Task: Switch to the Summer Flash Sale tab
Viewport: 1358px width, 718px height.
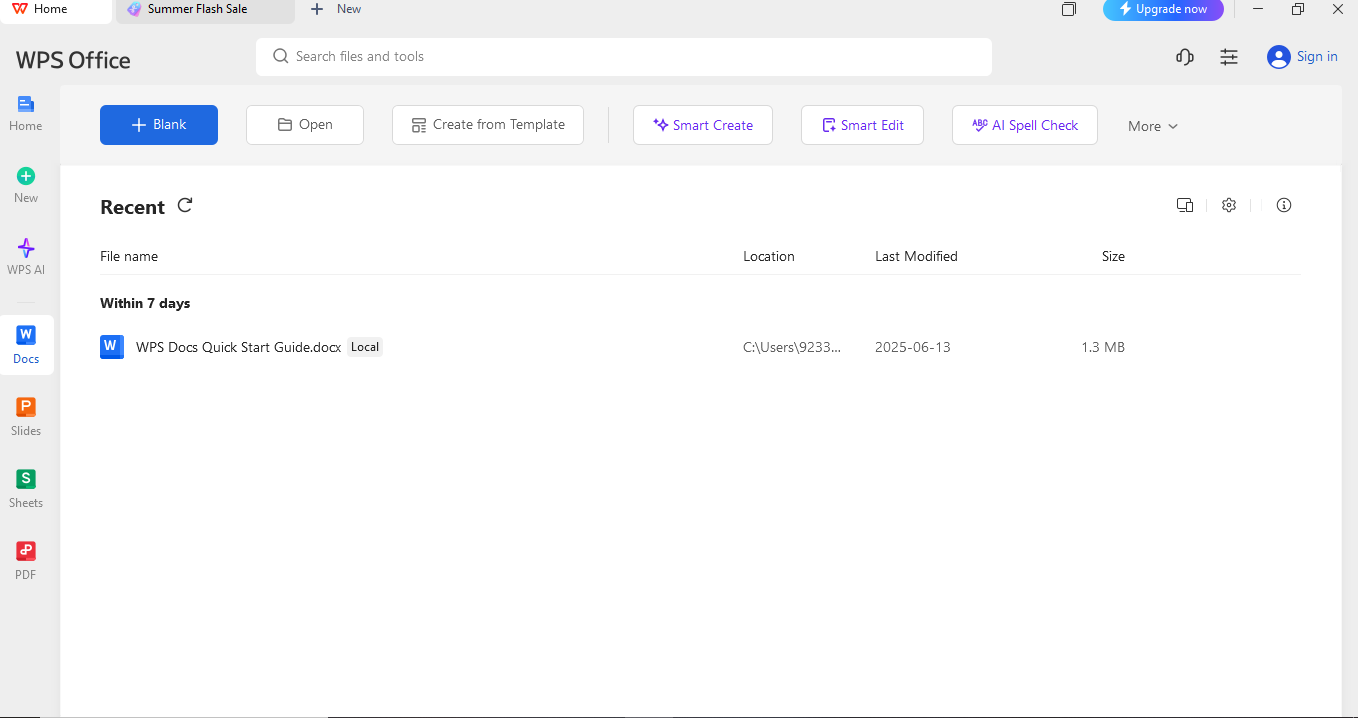Action: (x=196, y=9)
